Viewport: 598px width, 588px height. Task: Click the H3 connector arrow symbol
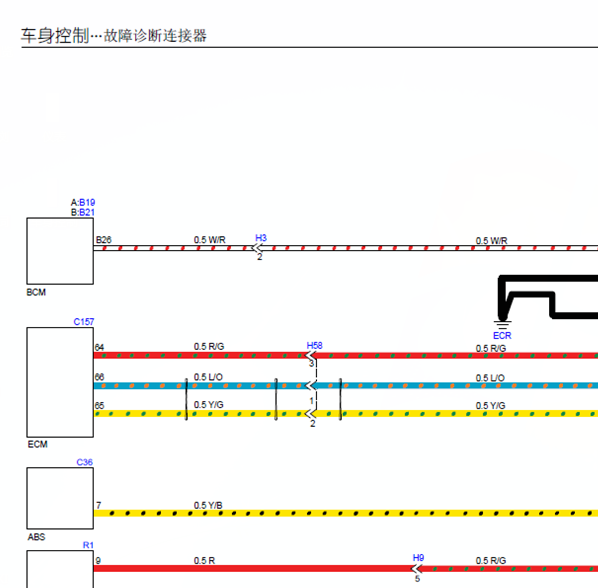pyautogui.click(x=256, y=248)
